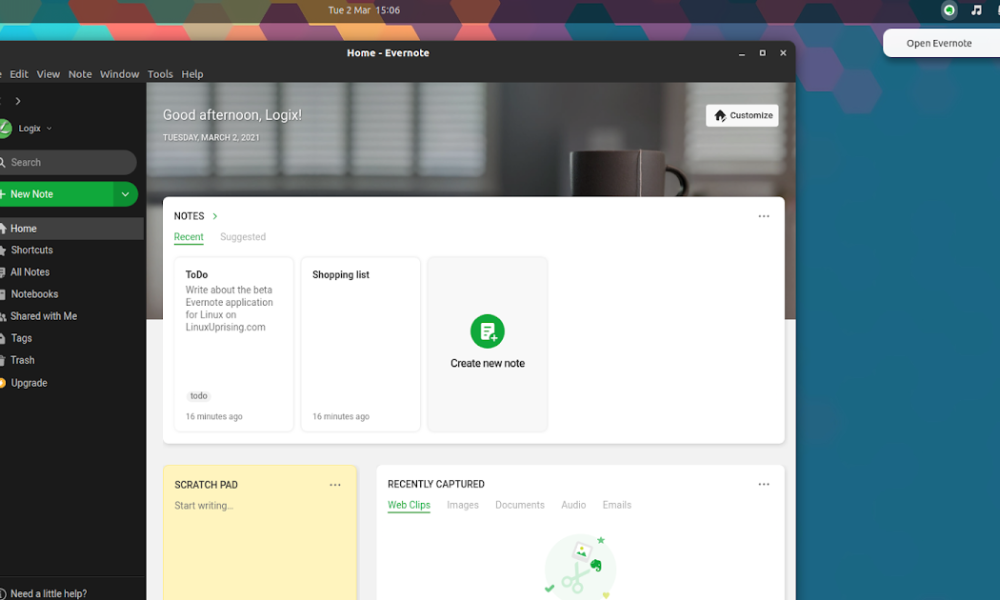The width and height of the screenshot is (1000, 600).
Task: Select the Audio tab
Action: [573, 505]
